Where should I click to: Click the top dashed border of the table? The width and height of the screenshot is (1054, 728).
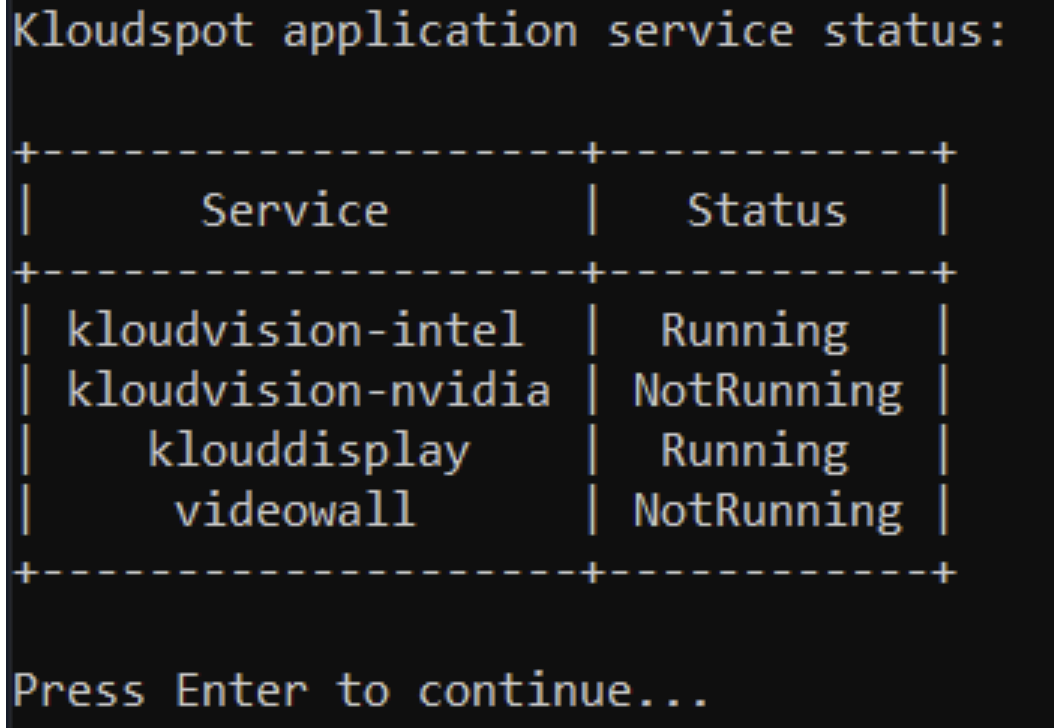point(484,152)
